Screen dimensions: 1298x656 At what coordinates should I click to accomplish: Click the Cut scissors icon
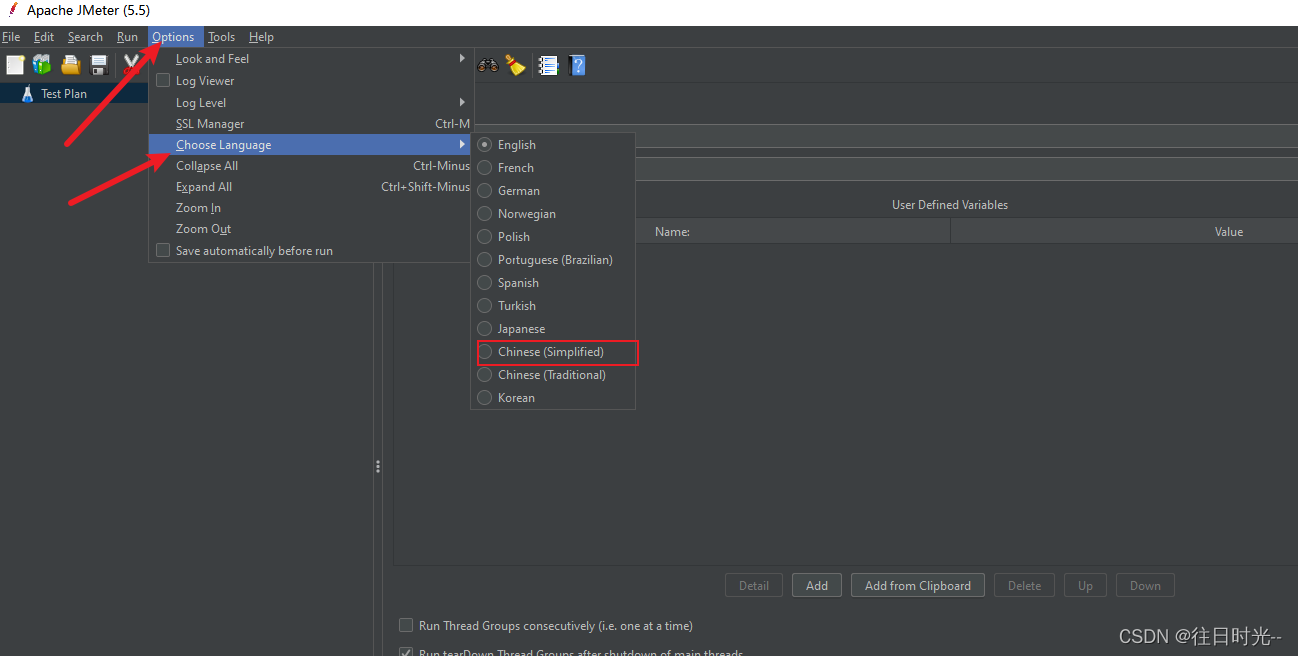tap(132, 65)
